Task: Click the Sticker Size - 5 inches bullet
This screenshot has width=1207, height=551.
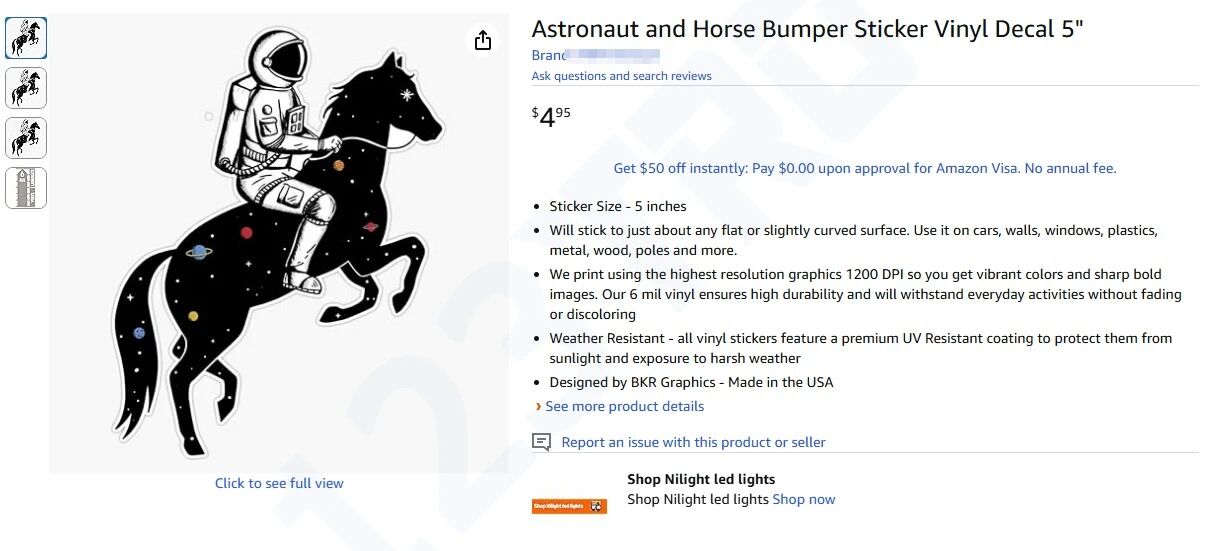Action: click(x=617, y=206)
